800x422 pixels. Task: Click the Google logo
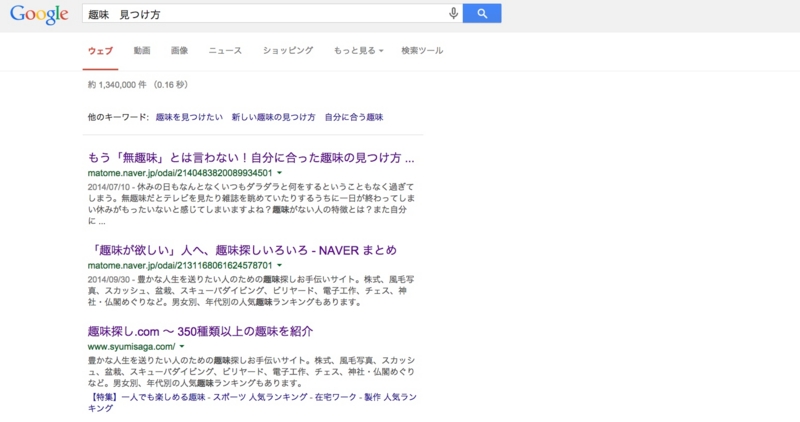39,14
